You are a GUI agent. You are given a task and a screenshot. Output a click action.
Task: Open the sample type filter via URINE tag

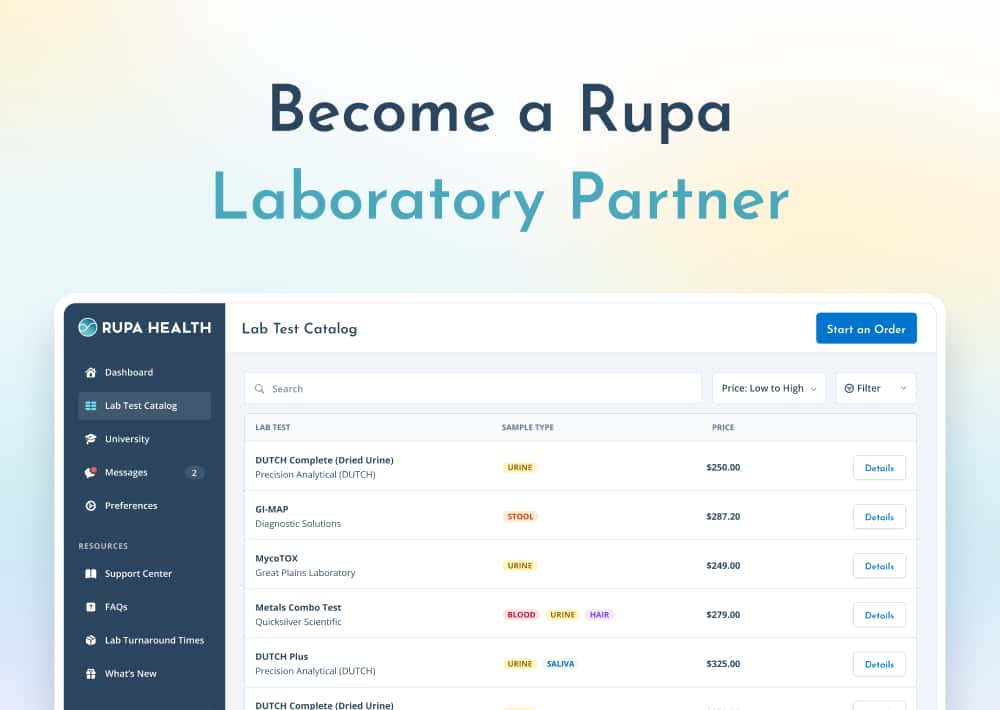click(x=519, y=467)
